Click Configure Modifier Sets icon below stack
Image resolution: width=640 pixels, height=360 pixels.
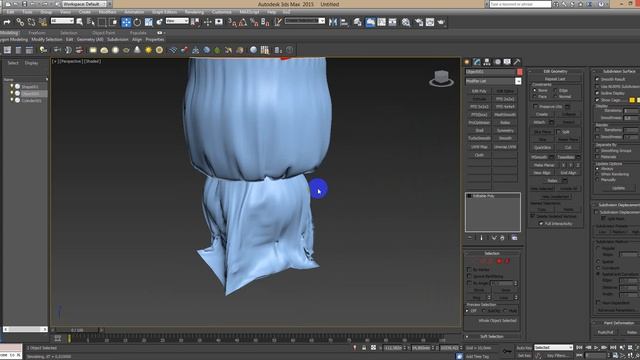(514, 238)
